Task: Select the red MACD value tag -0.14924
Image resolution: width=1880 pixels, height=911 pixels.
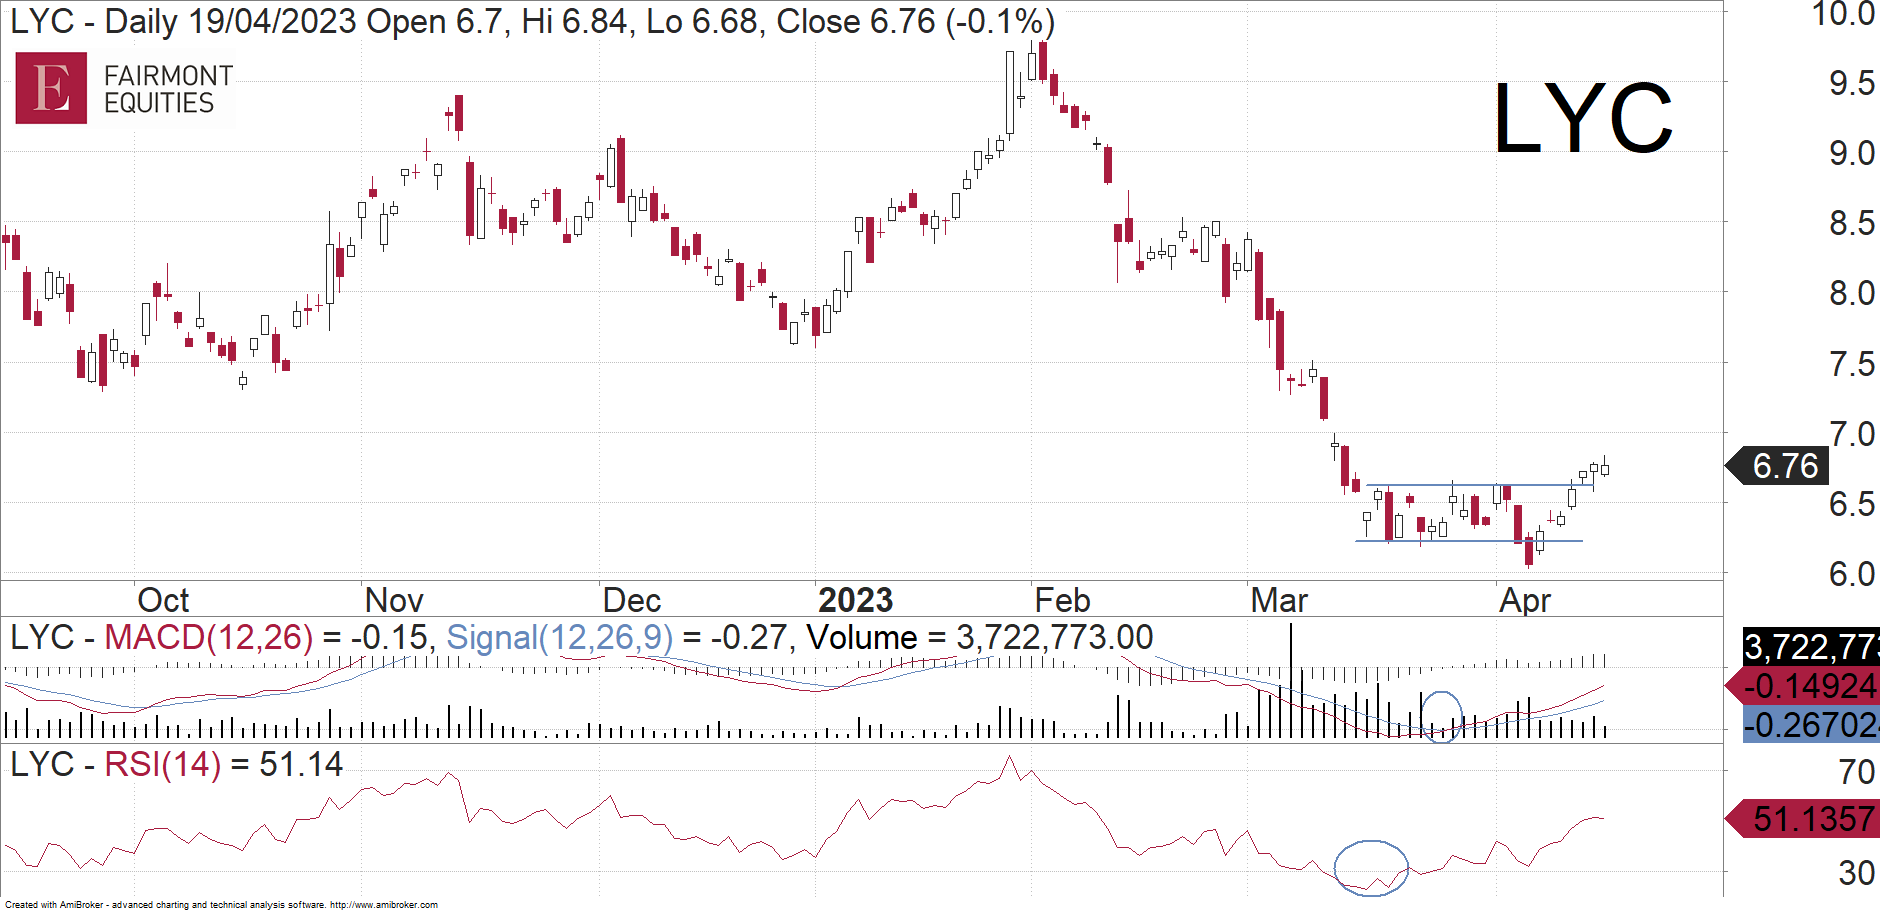Action: (x=1806, y=687)
